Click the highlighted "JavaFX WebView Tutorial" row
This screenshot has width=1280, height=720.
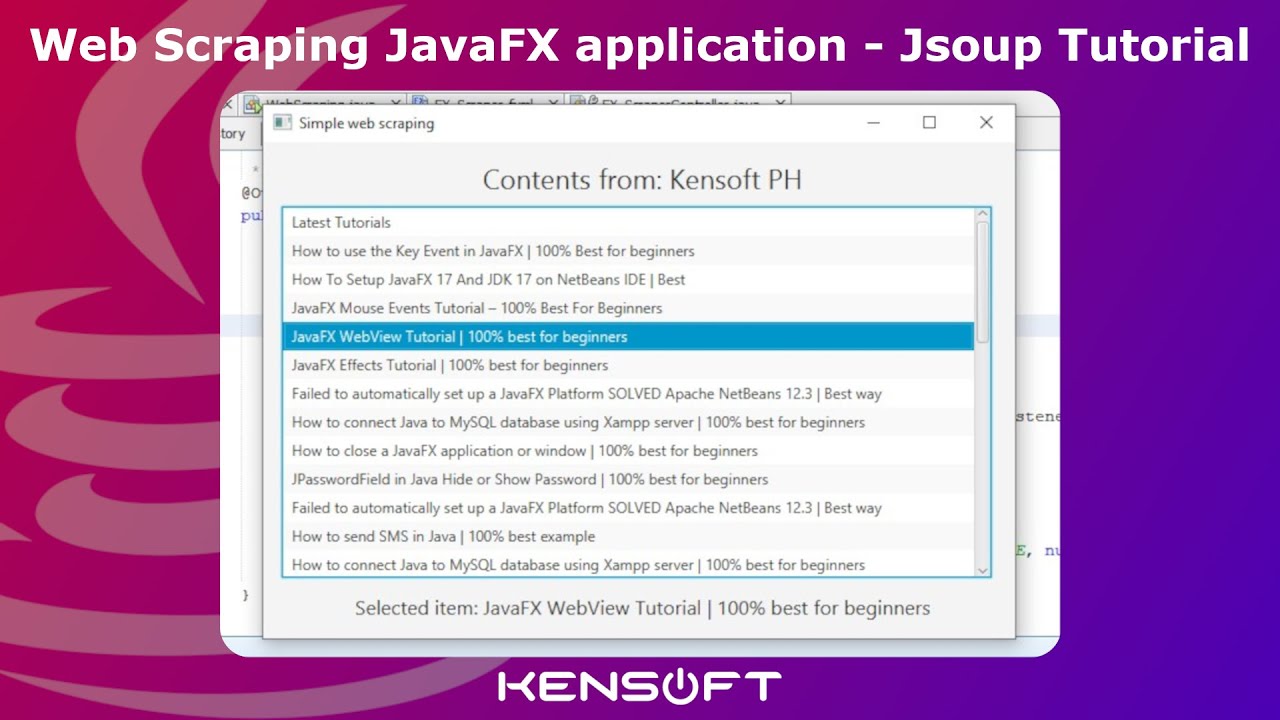point(628,336)
